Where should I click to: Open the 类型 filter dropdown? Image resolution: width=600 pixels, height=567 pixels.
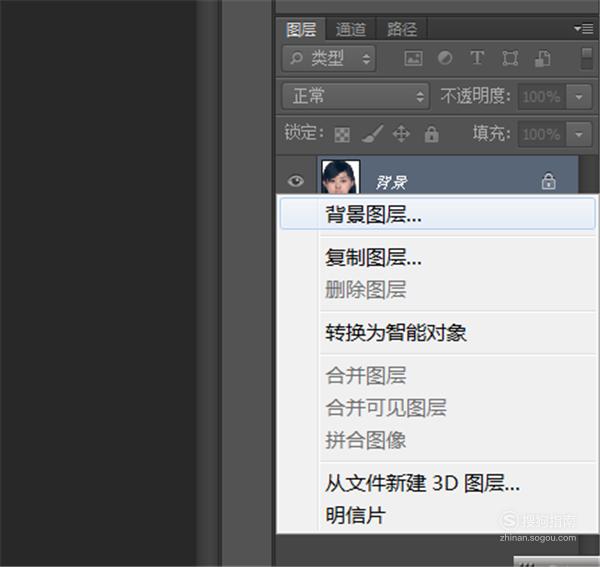[x=329, y=58]
